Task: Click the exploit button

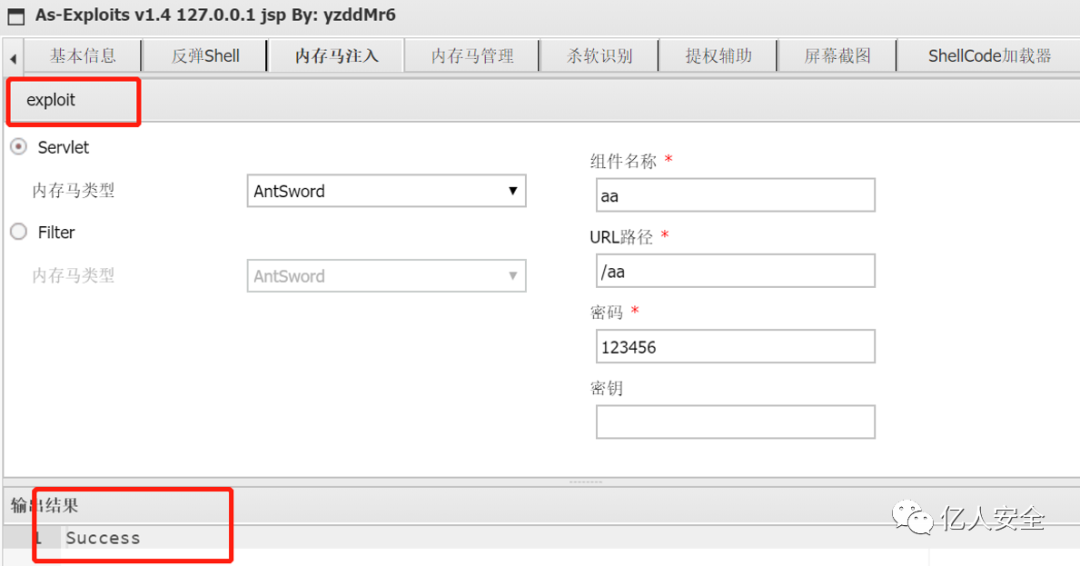Action: tap(50, 101)
